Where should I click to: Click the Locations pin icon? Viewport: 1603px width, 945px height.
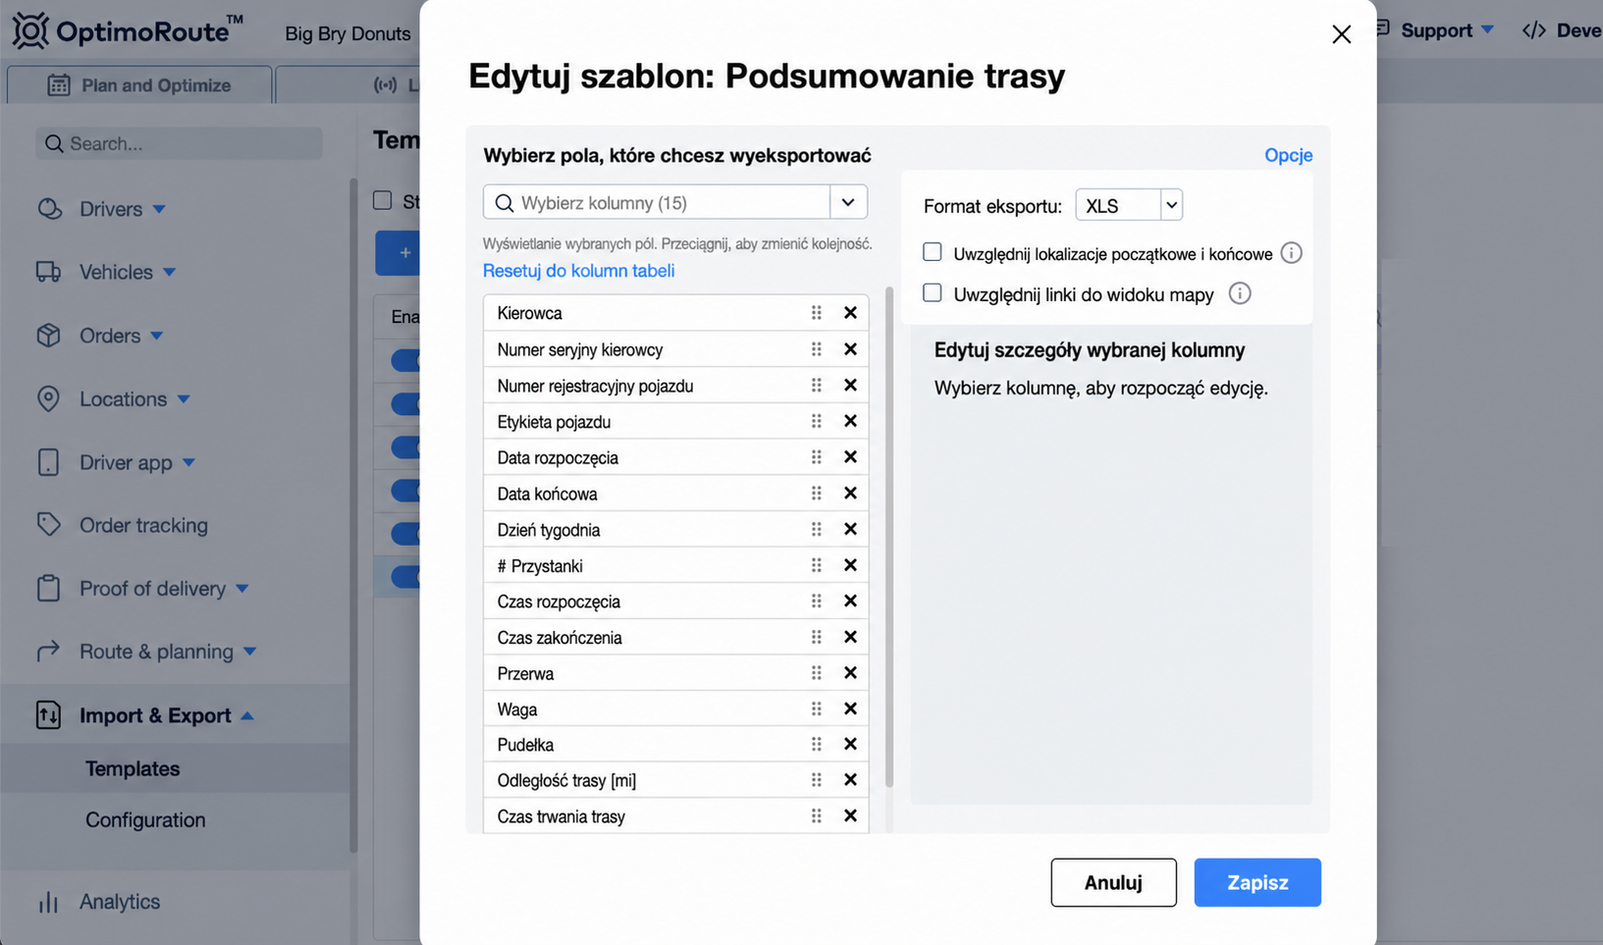49,399
